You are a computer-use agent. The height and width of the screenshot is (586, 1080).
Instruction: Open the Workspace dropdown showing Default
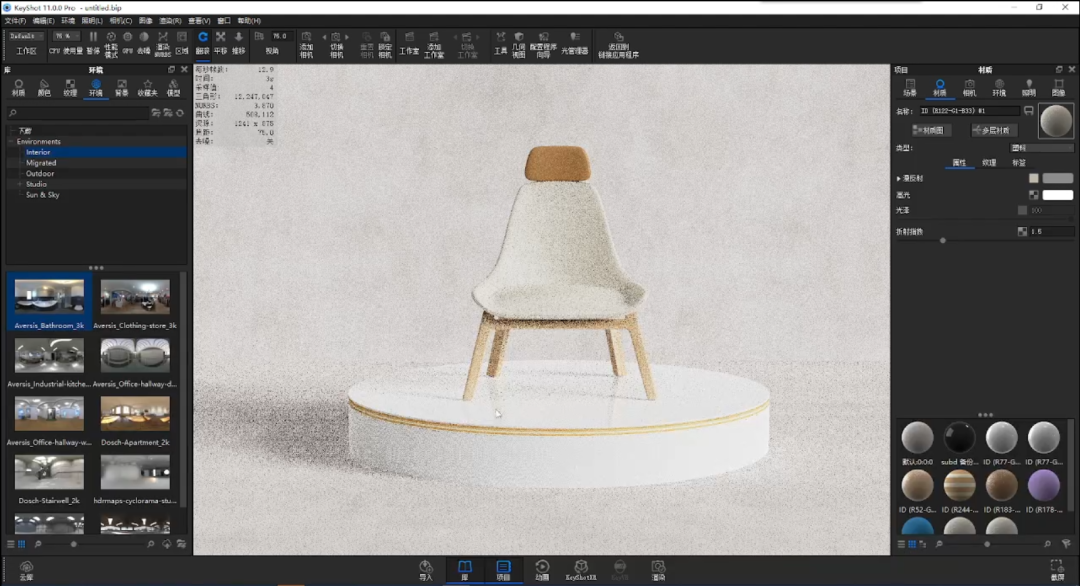click(26, 36)
